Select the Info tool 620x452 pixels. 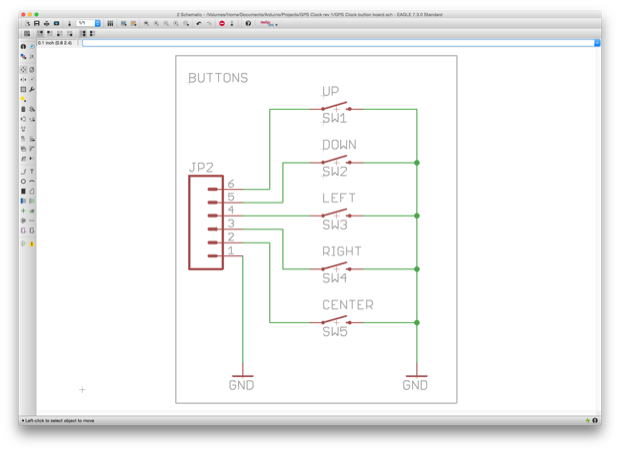coord(23,47)
